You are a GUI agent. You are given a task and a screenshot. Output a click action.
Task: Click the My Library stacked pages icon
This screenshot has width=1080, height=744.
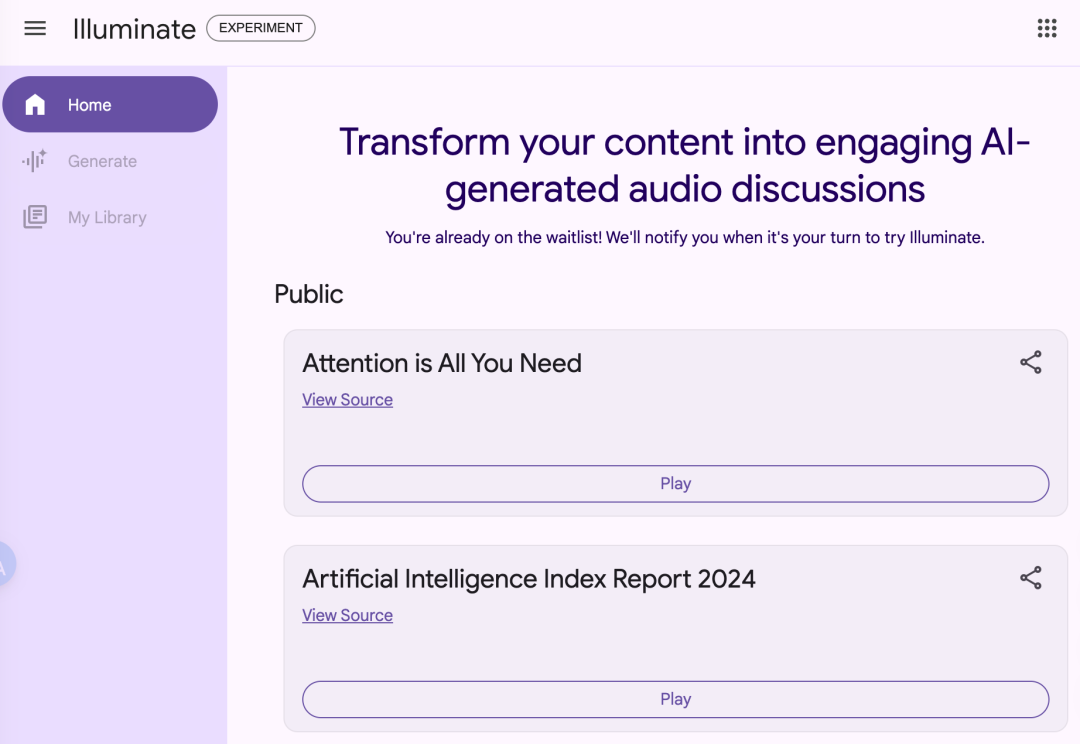tap(35, 217)
